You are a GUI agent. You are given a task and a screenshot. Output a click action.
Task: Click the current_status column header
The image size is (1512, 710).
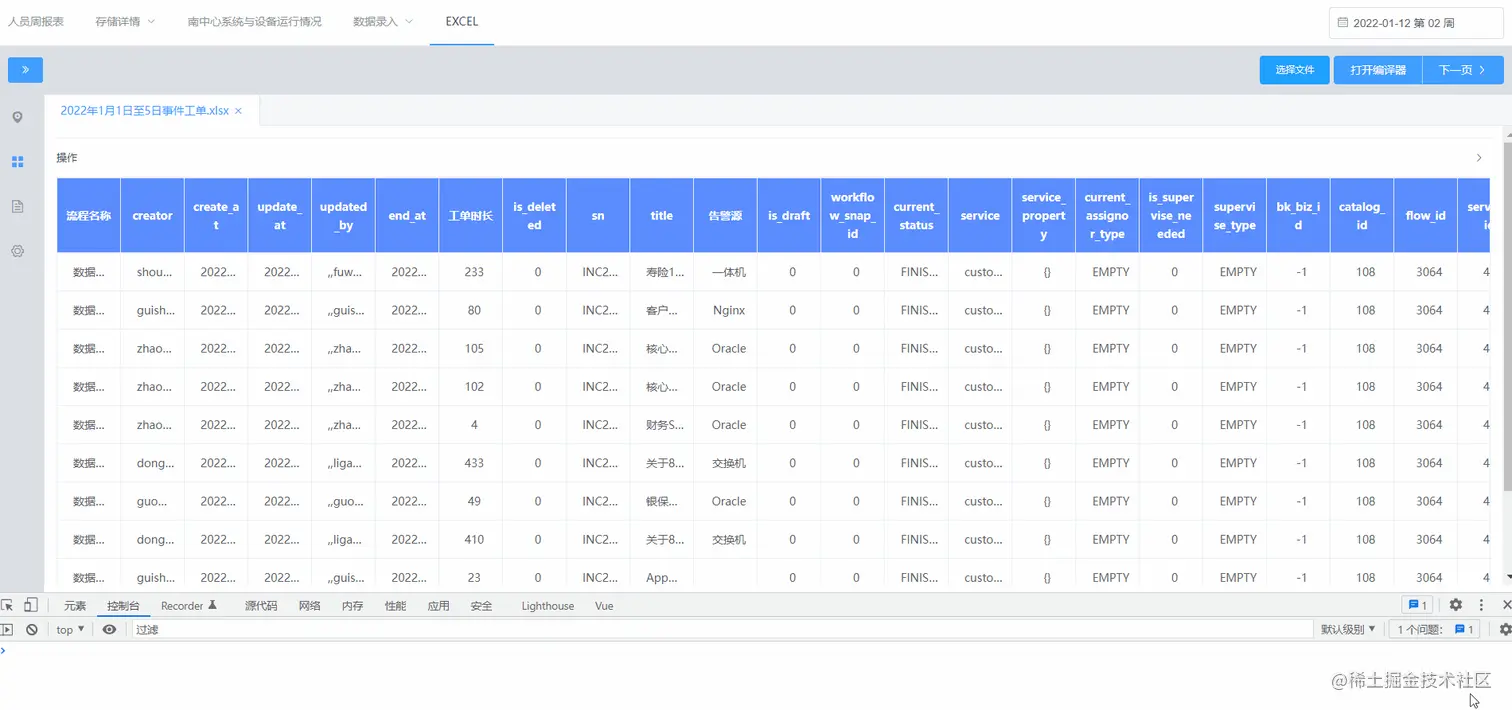[x=916, y=216]
